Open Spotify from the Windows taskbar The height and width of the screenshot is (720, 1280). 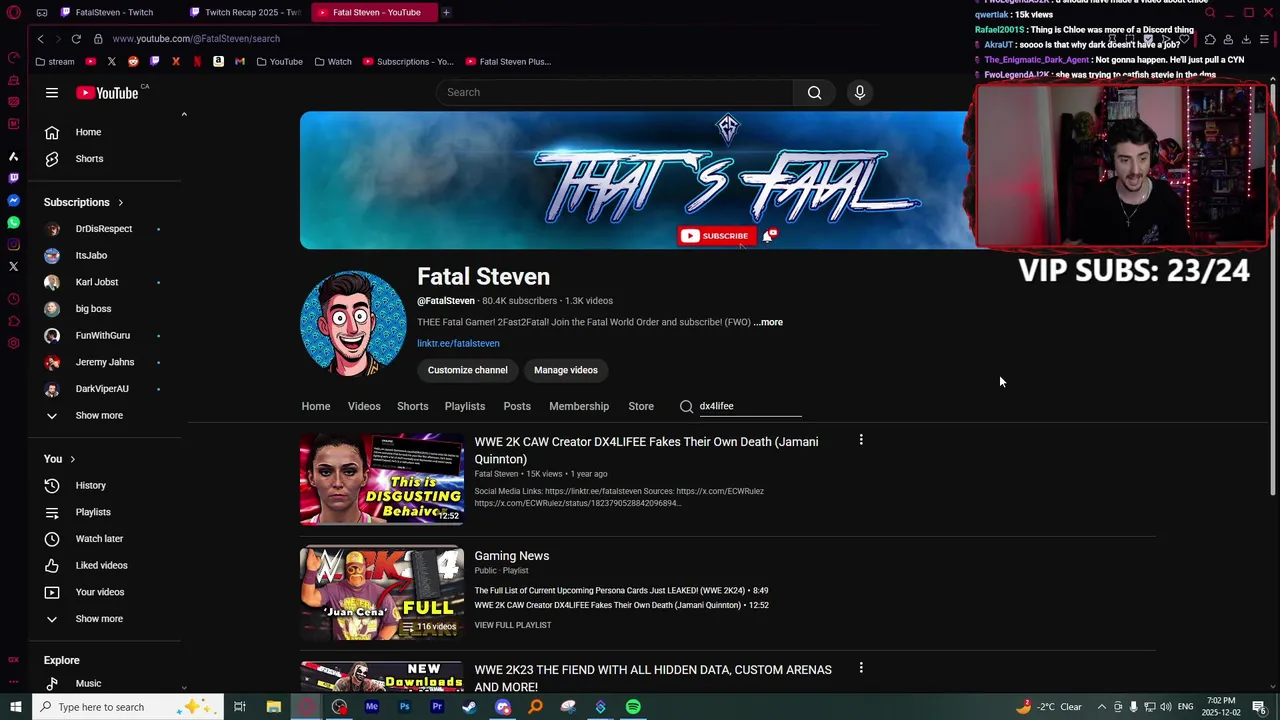pos(633,707)
